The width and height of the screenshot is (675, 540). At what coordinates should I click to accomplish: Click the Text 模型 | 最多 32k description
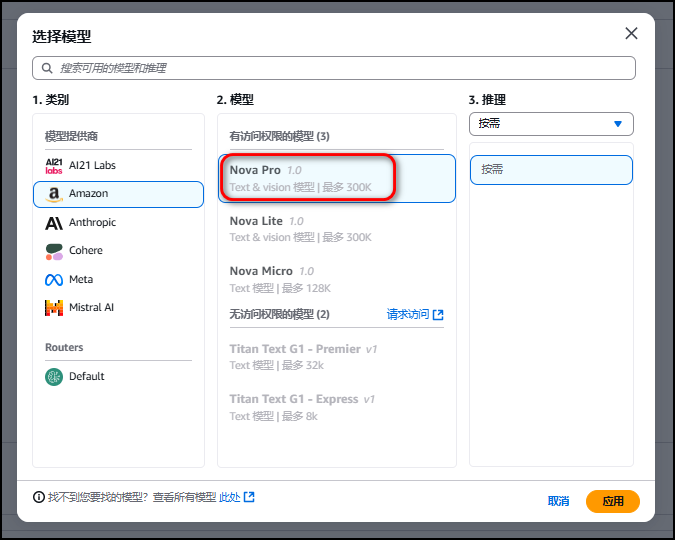[277, 365]
